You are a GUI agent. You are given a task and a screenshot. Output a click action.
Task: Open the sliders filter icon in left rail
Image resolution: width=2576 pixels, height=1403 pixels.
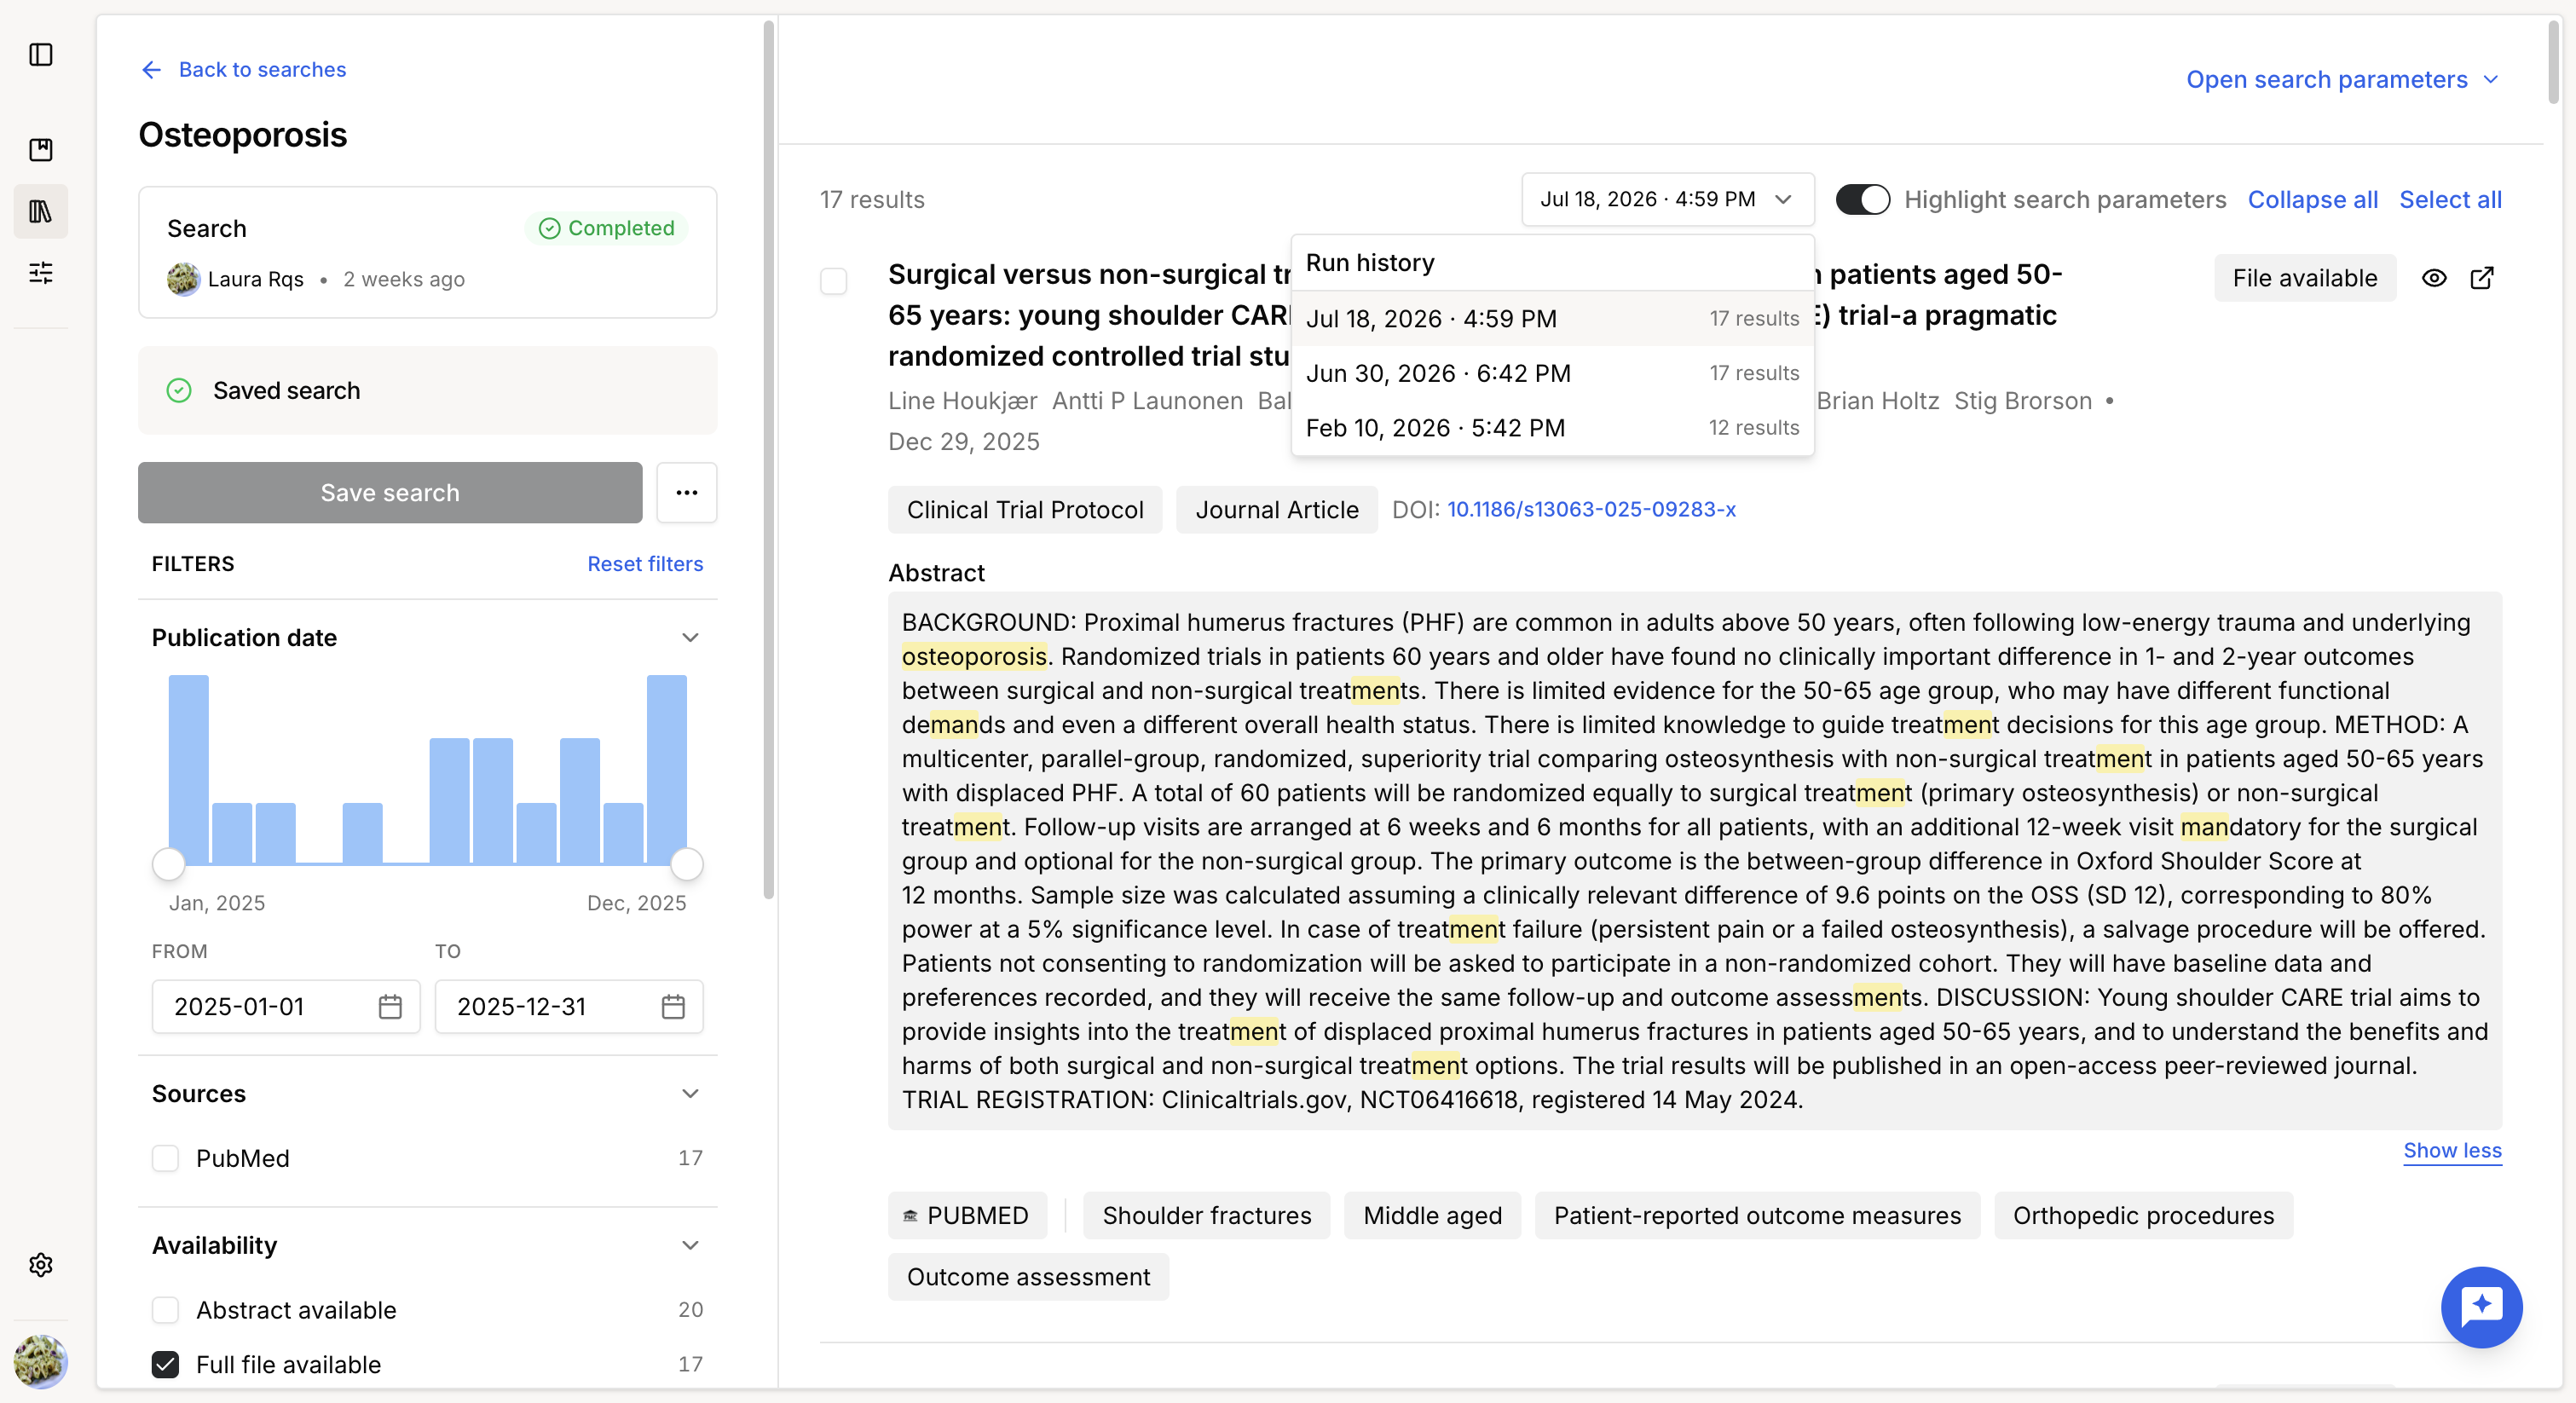point(41,272)
